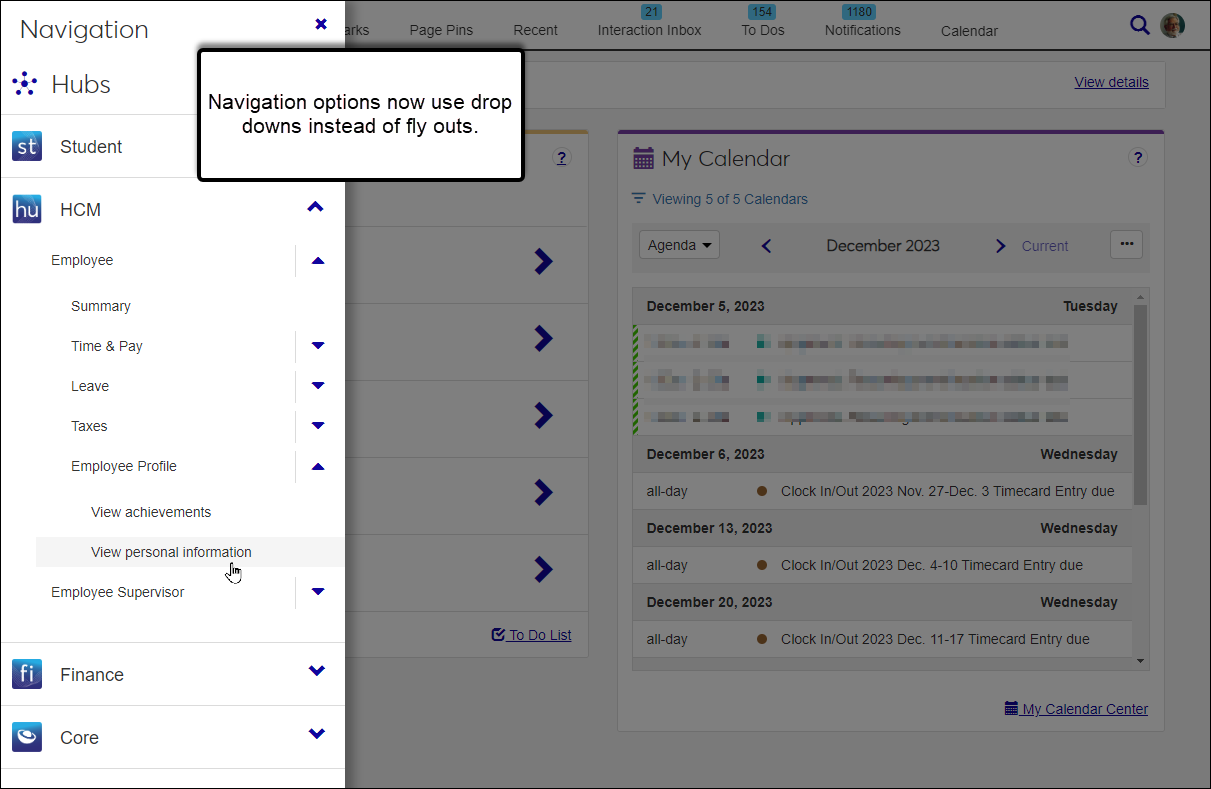Image resolution: width=1211 pixels, height=789 pixels.
Task: Open the Interaction Inbox tab
Action: [x=649, y=30]
